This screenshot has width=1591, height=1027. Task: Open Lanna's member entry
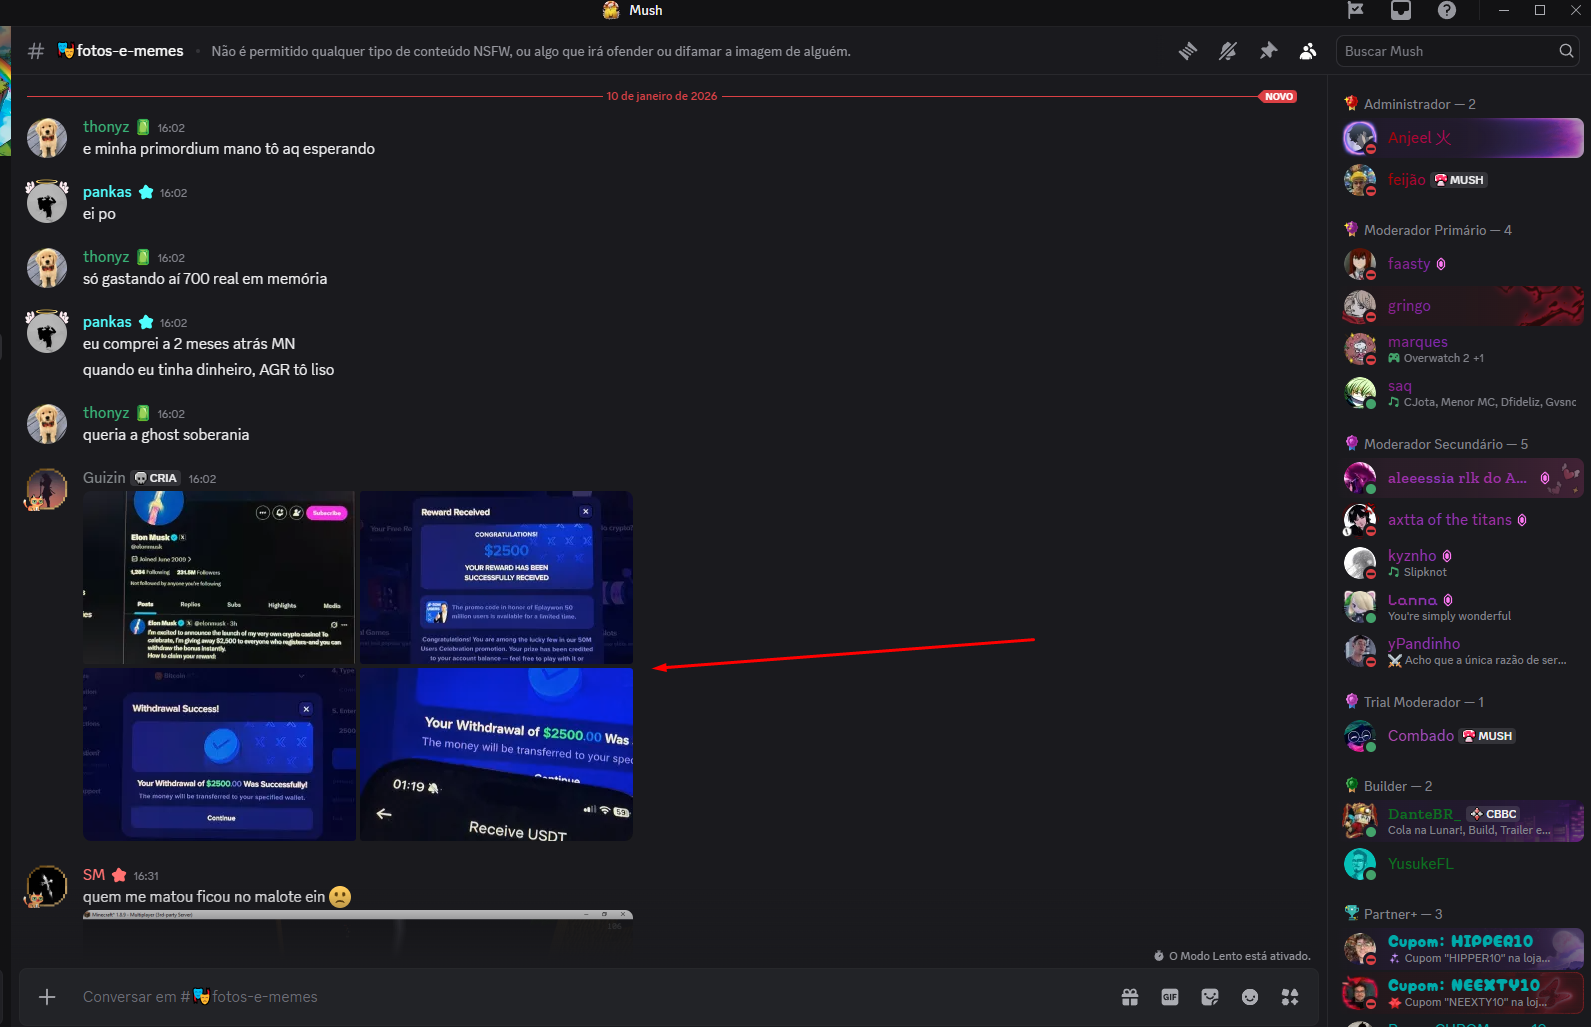[1463, 607]
